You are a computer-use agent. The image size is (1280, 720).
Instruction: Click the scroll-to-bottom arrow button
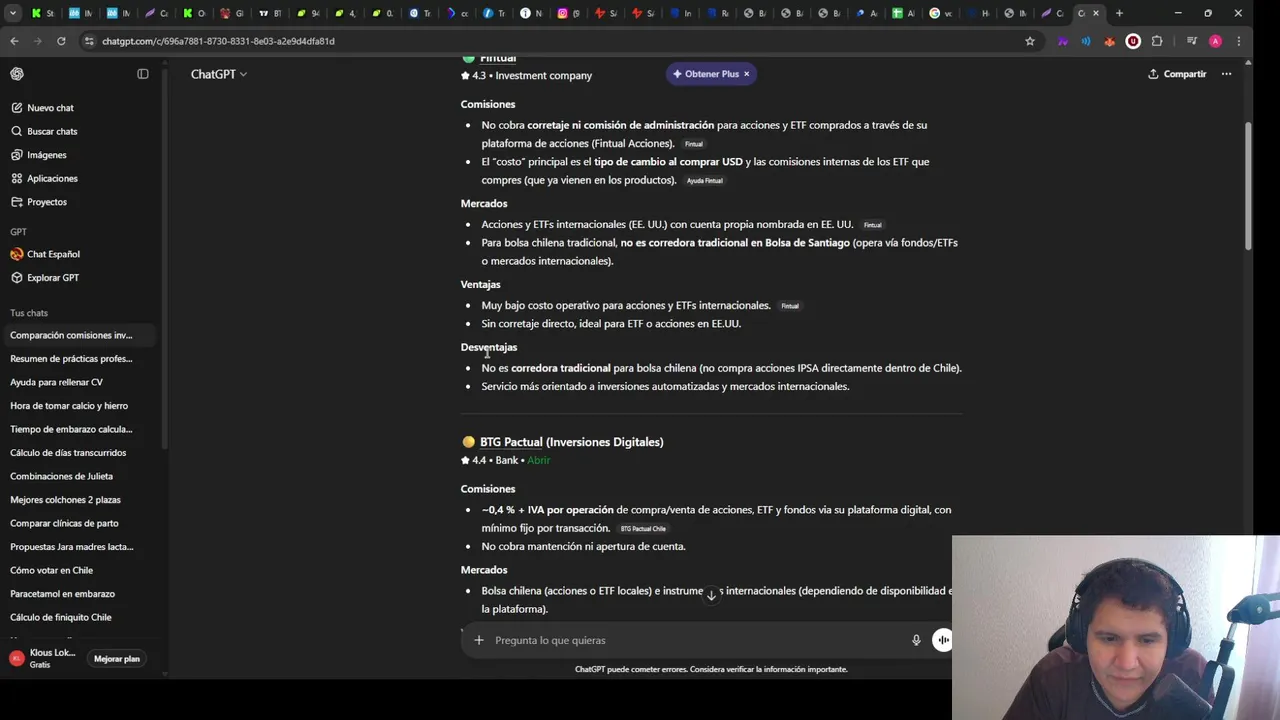click(711, 595)
